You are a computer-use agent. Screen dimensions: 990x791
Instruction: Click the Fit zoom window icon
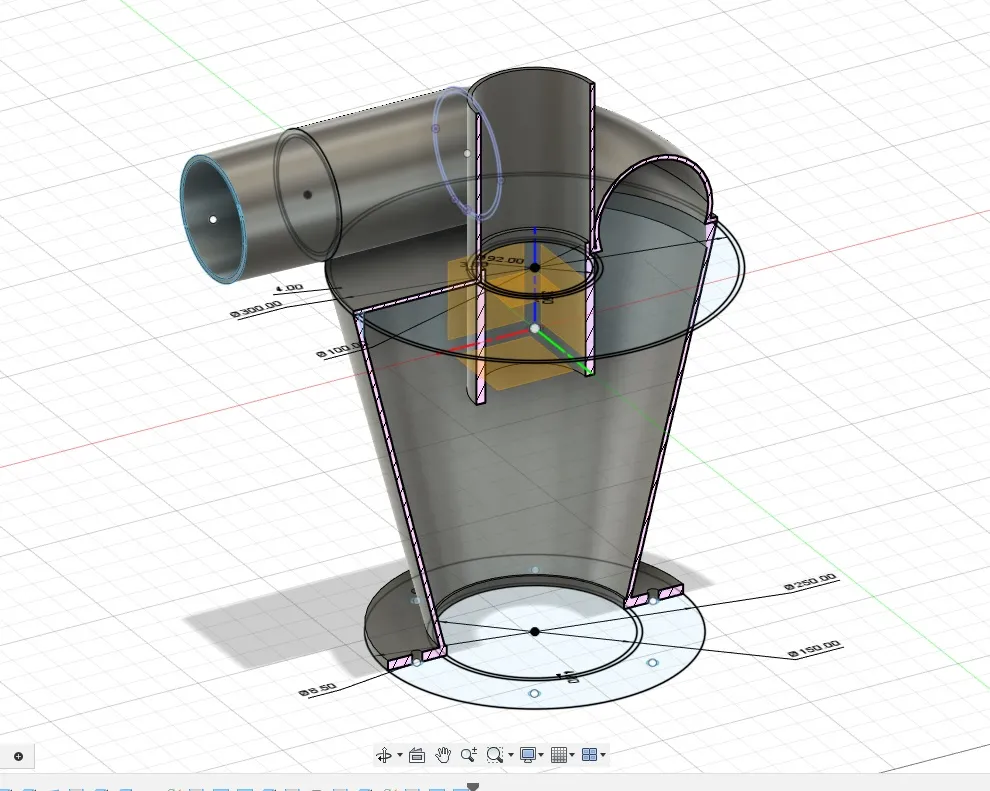click(x=495, y=755)
